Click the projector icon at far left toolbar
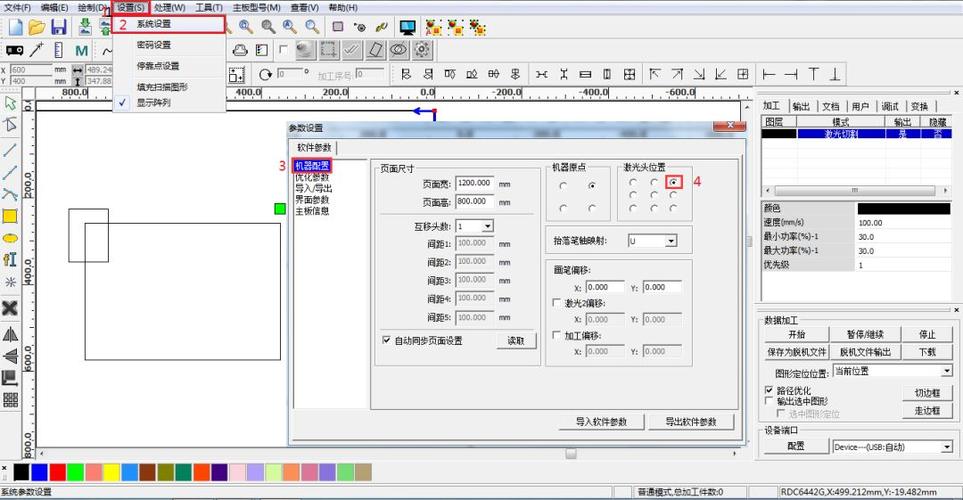The width and height of the screenshot is (963, 500). pos(15,50)
